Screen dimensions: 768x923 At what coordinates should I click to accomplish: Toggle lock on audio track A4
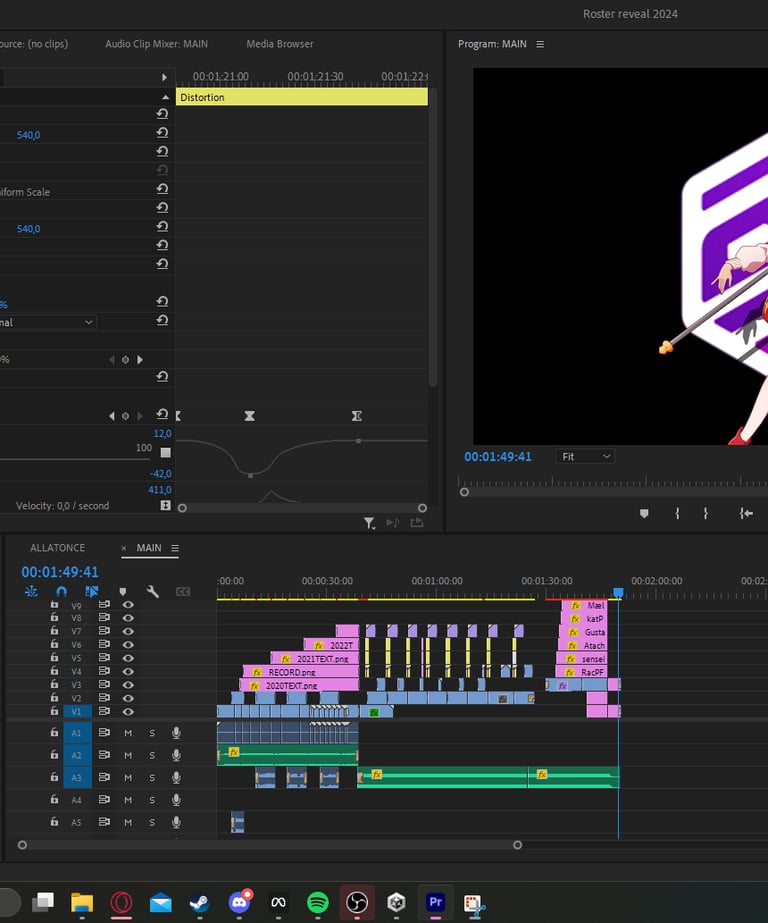point(54,799)
